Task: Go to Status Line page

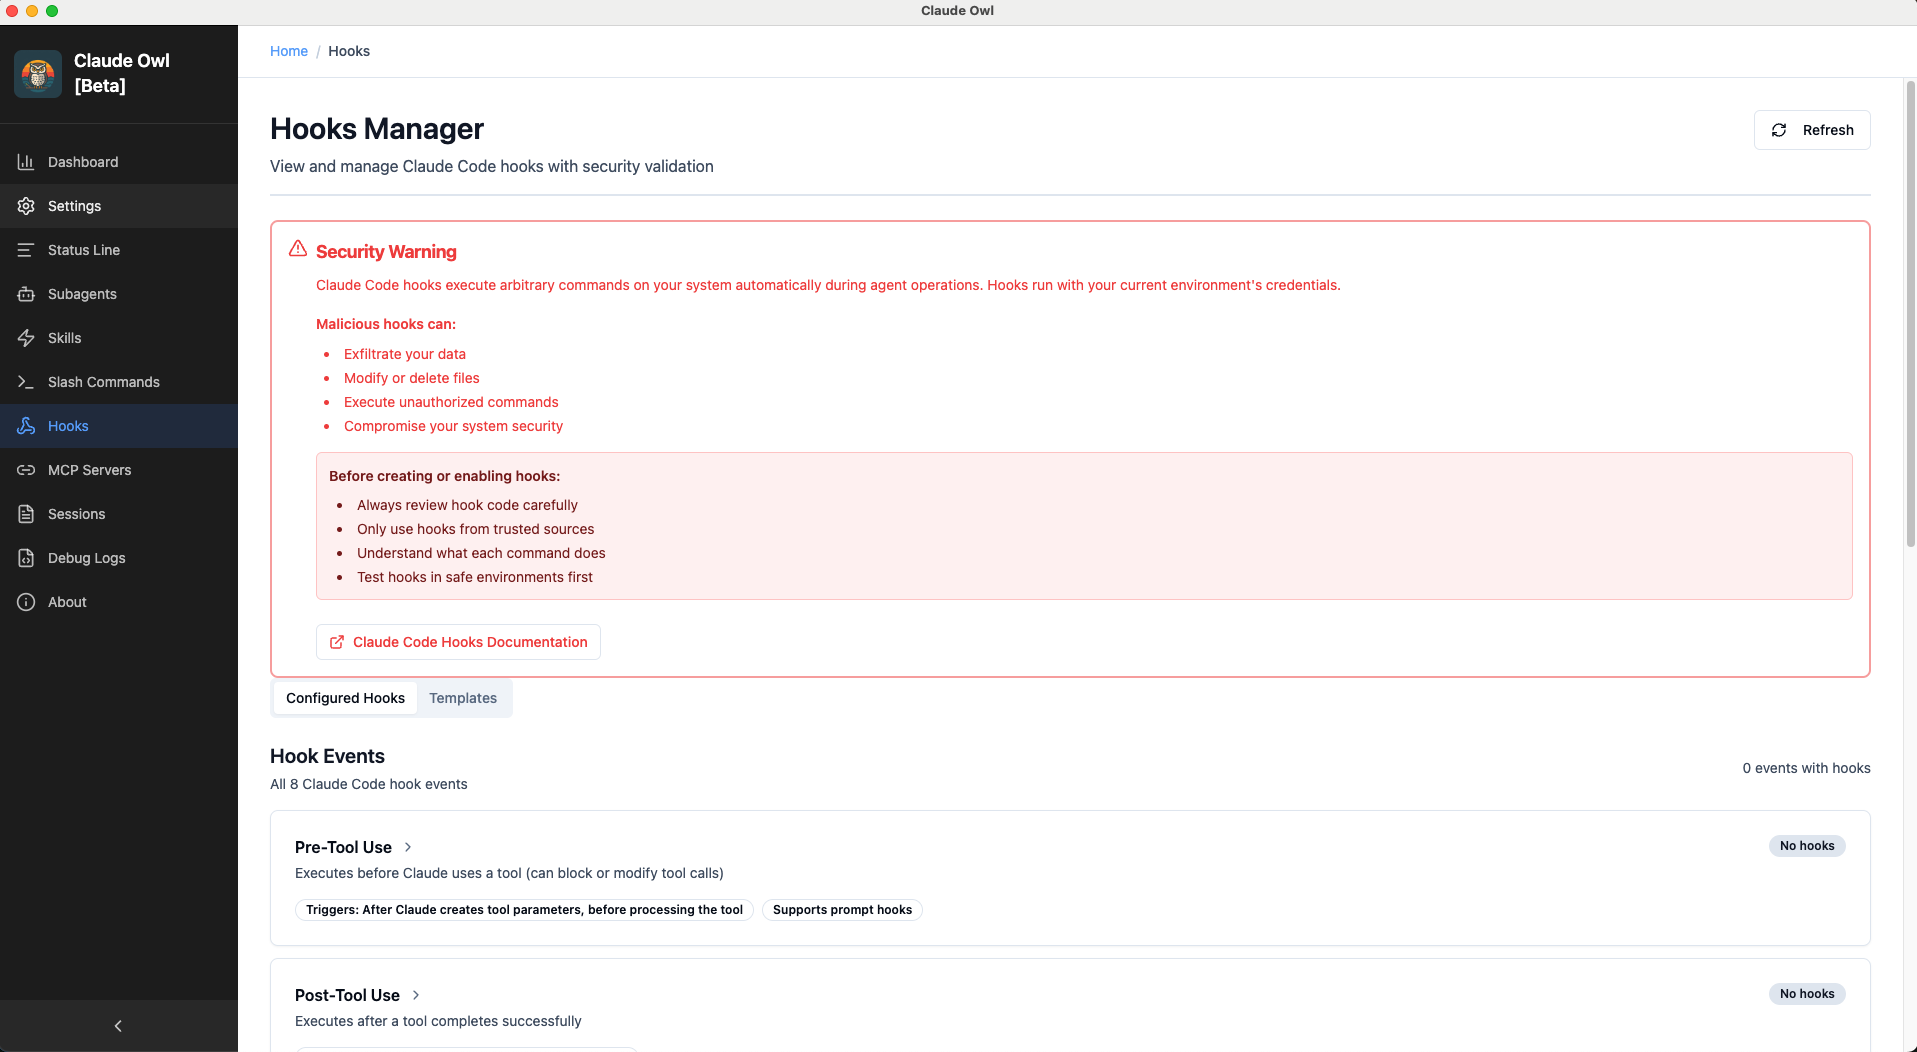Action: click(119, 250)
